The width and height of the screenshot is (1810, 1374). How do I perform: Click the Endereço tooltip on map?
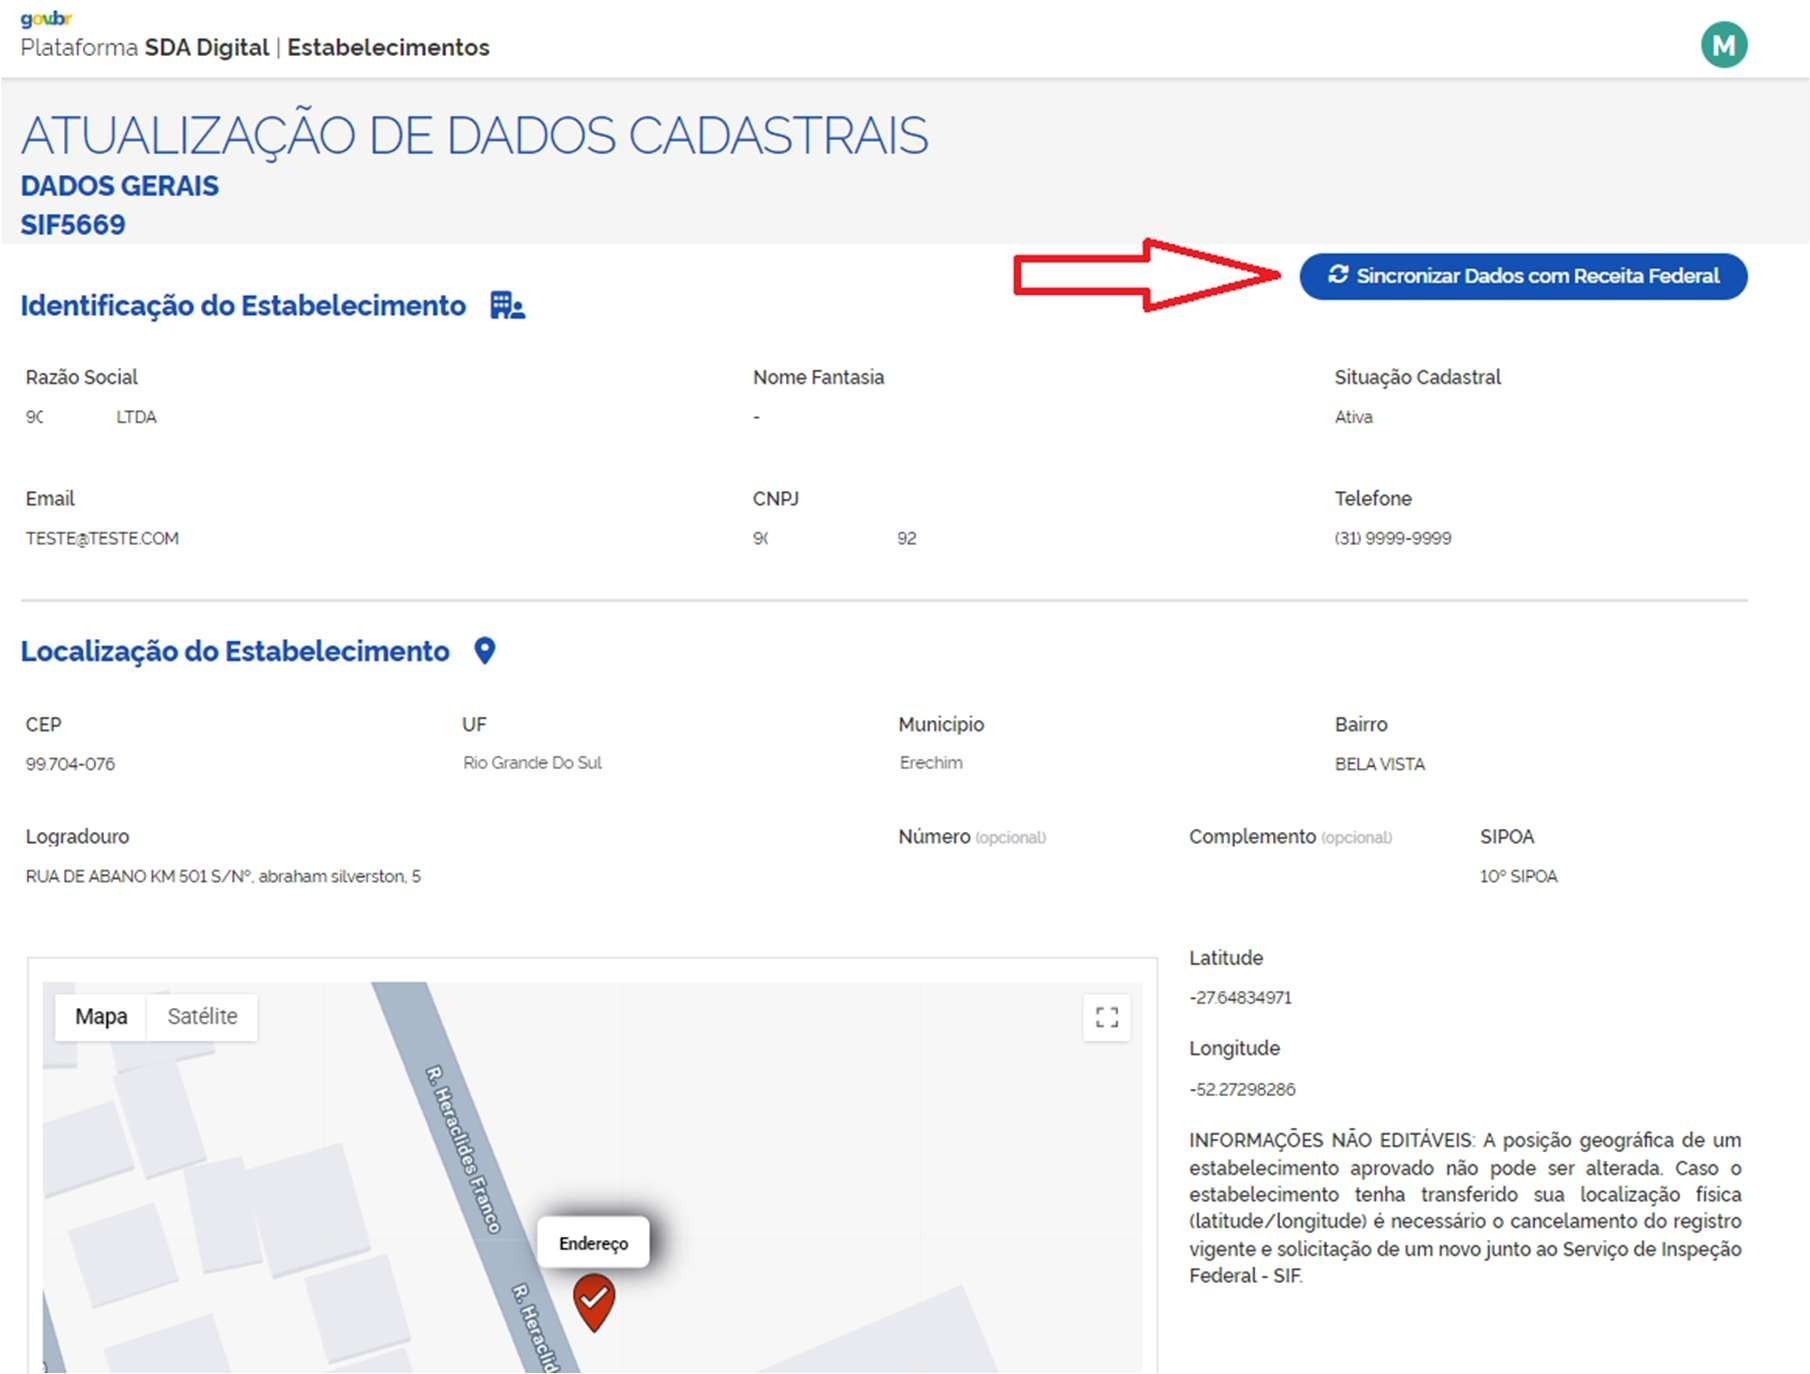coord(593,1243)
